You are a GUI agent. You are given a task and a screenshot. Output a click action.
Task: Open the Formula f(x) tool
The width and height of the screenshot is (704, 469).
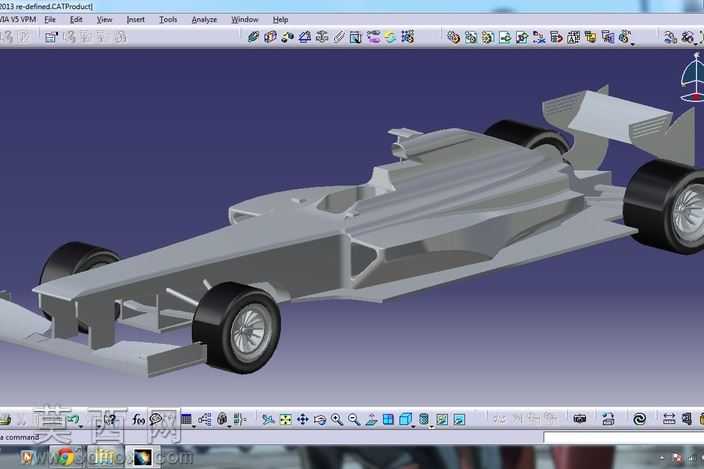138,419
